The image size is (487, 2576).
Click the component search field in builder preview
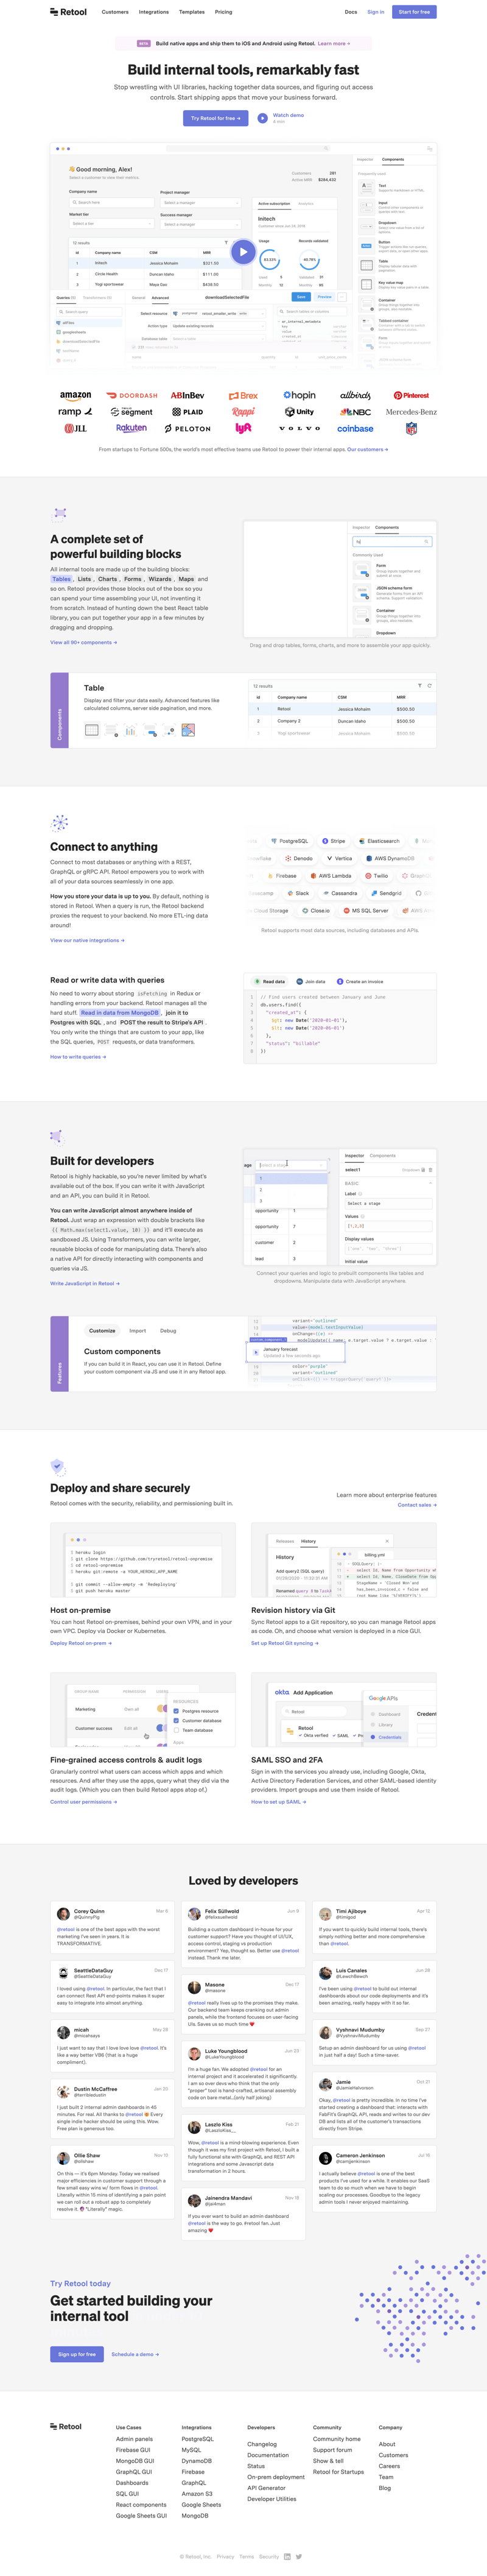point(392,541)
